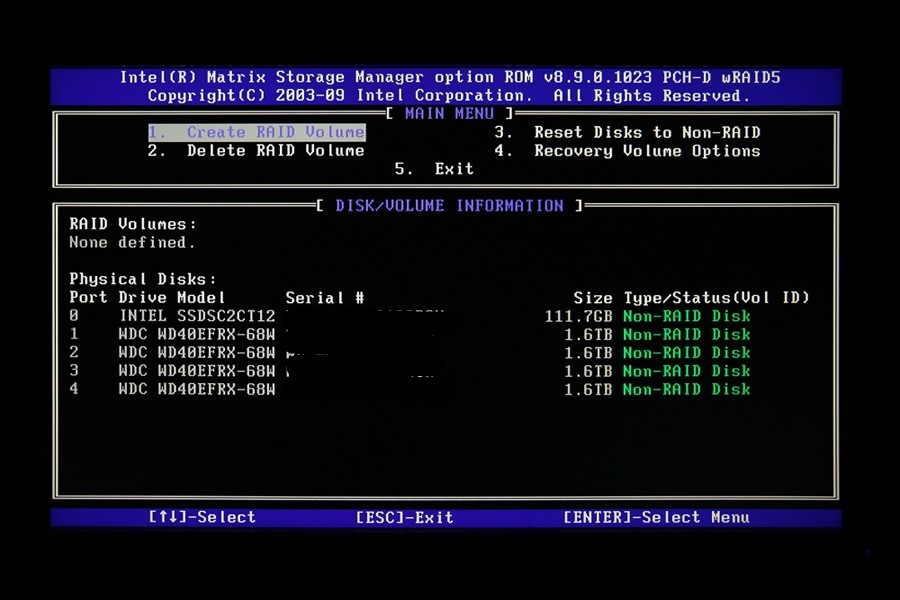Select WDC WD40EFRX-68W on port 2
Viewport: 900px width, 600px height.
[197, 353]
